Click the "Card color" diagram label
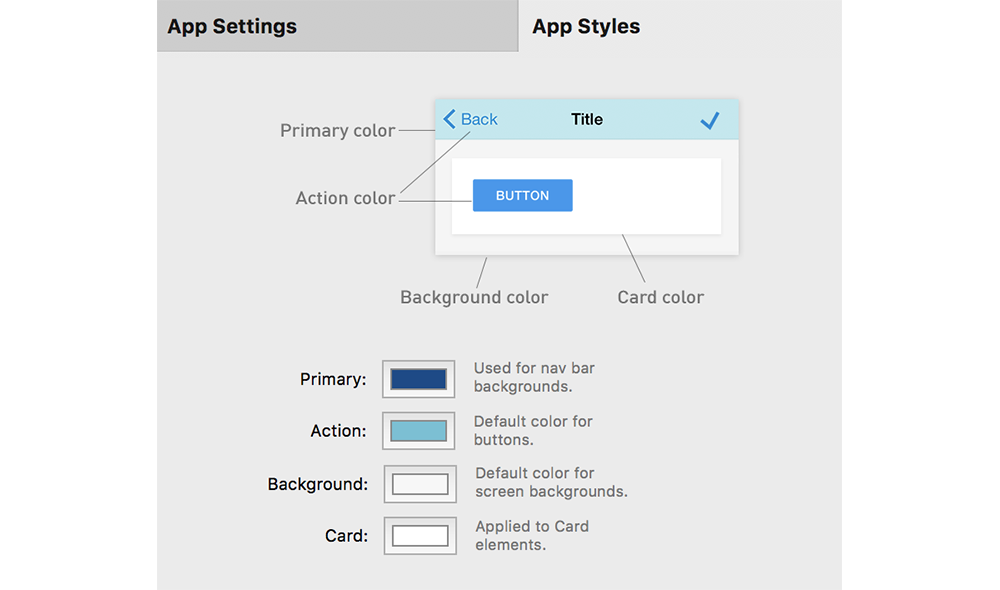 (x=660, y=297)
